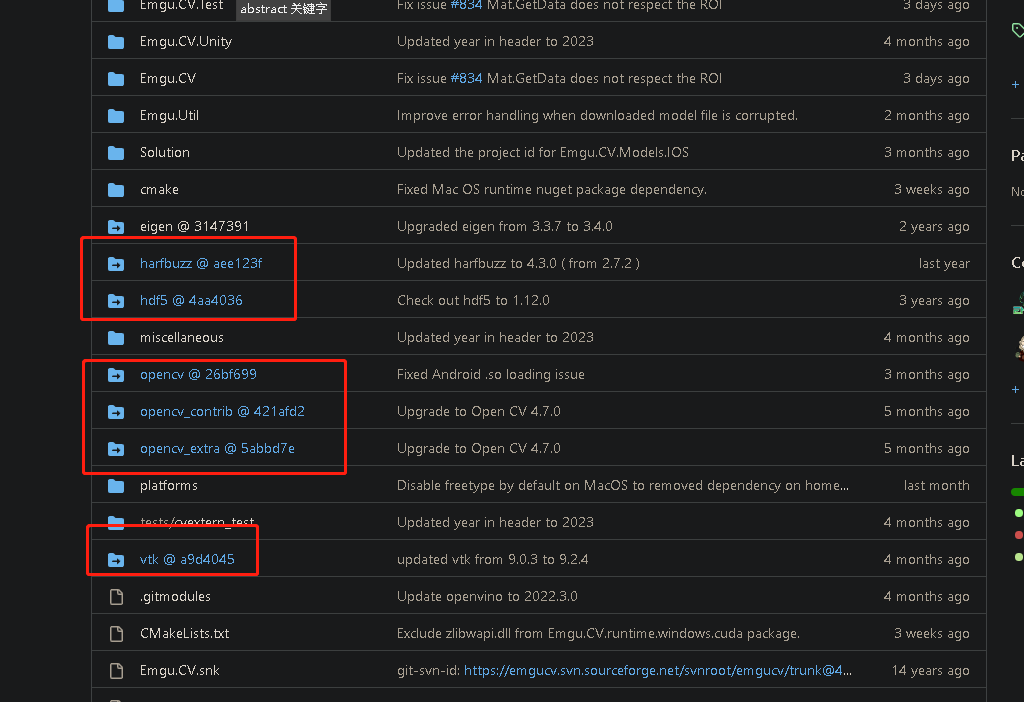Image resolution: width=1024 pixels, height=702 pixels.
Task: Open harfbuzz @ aee123f submodule link
Action: tap(200, 263)
